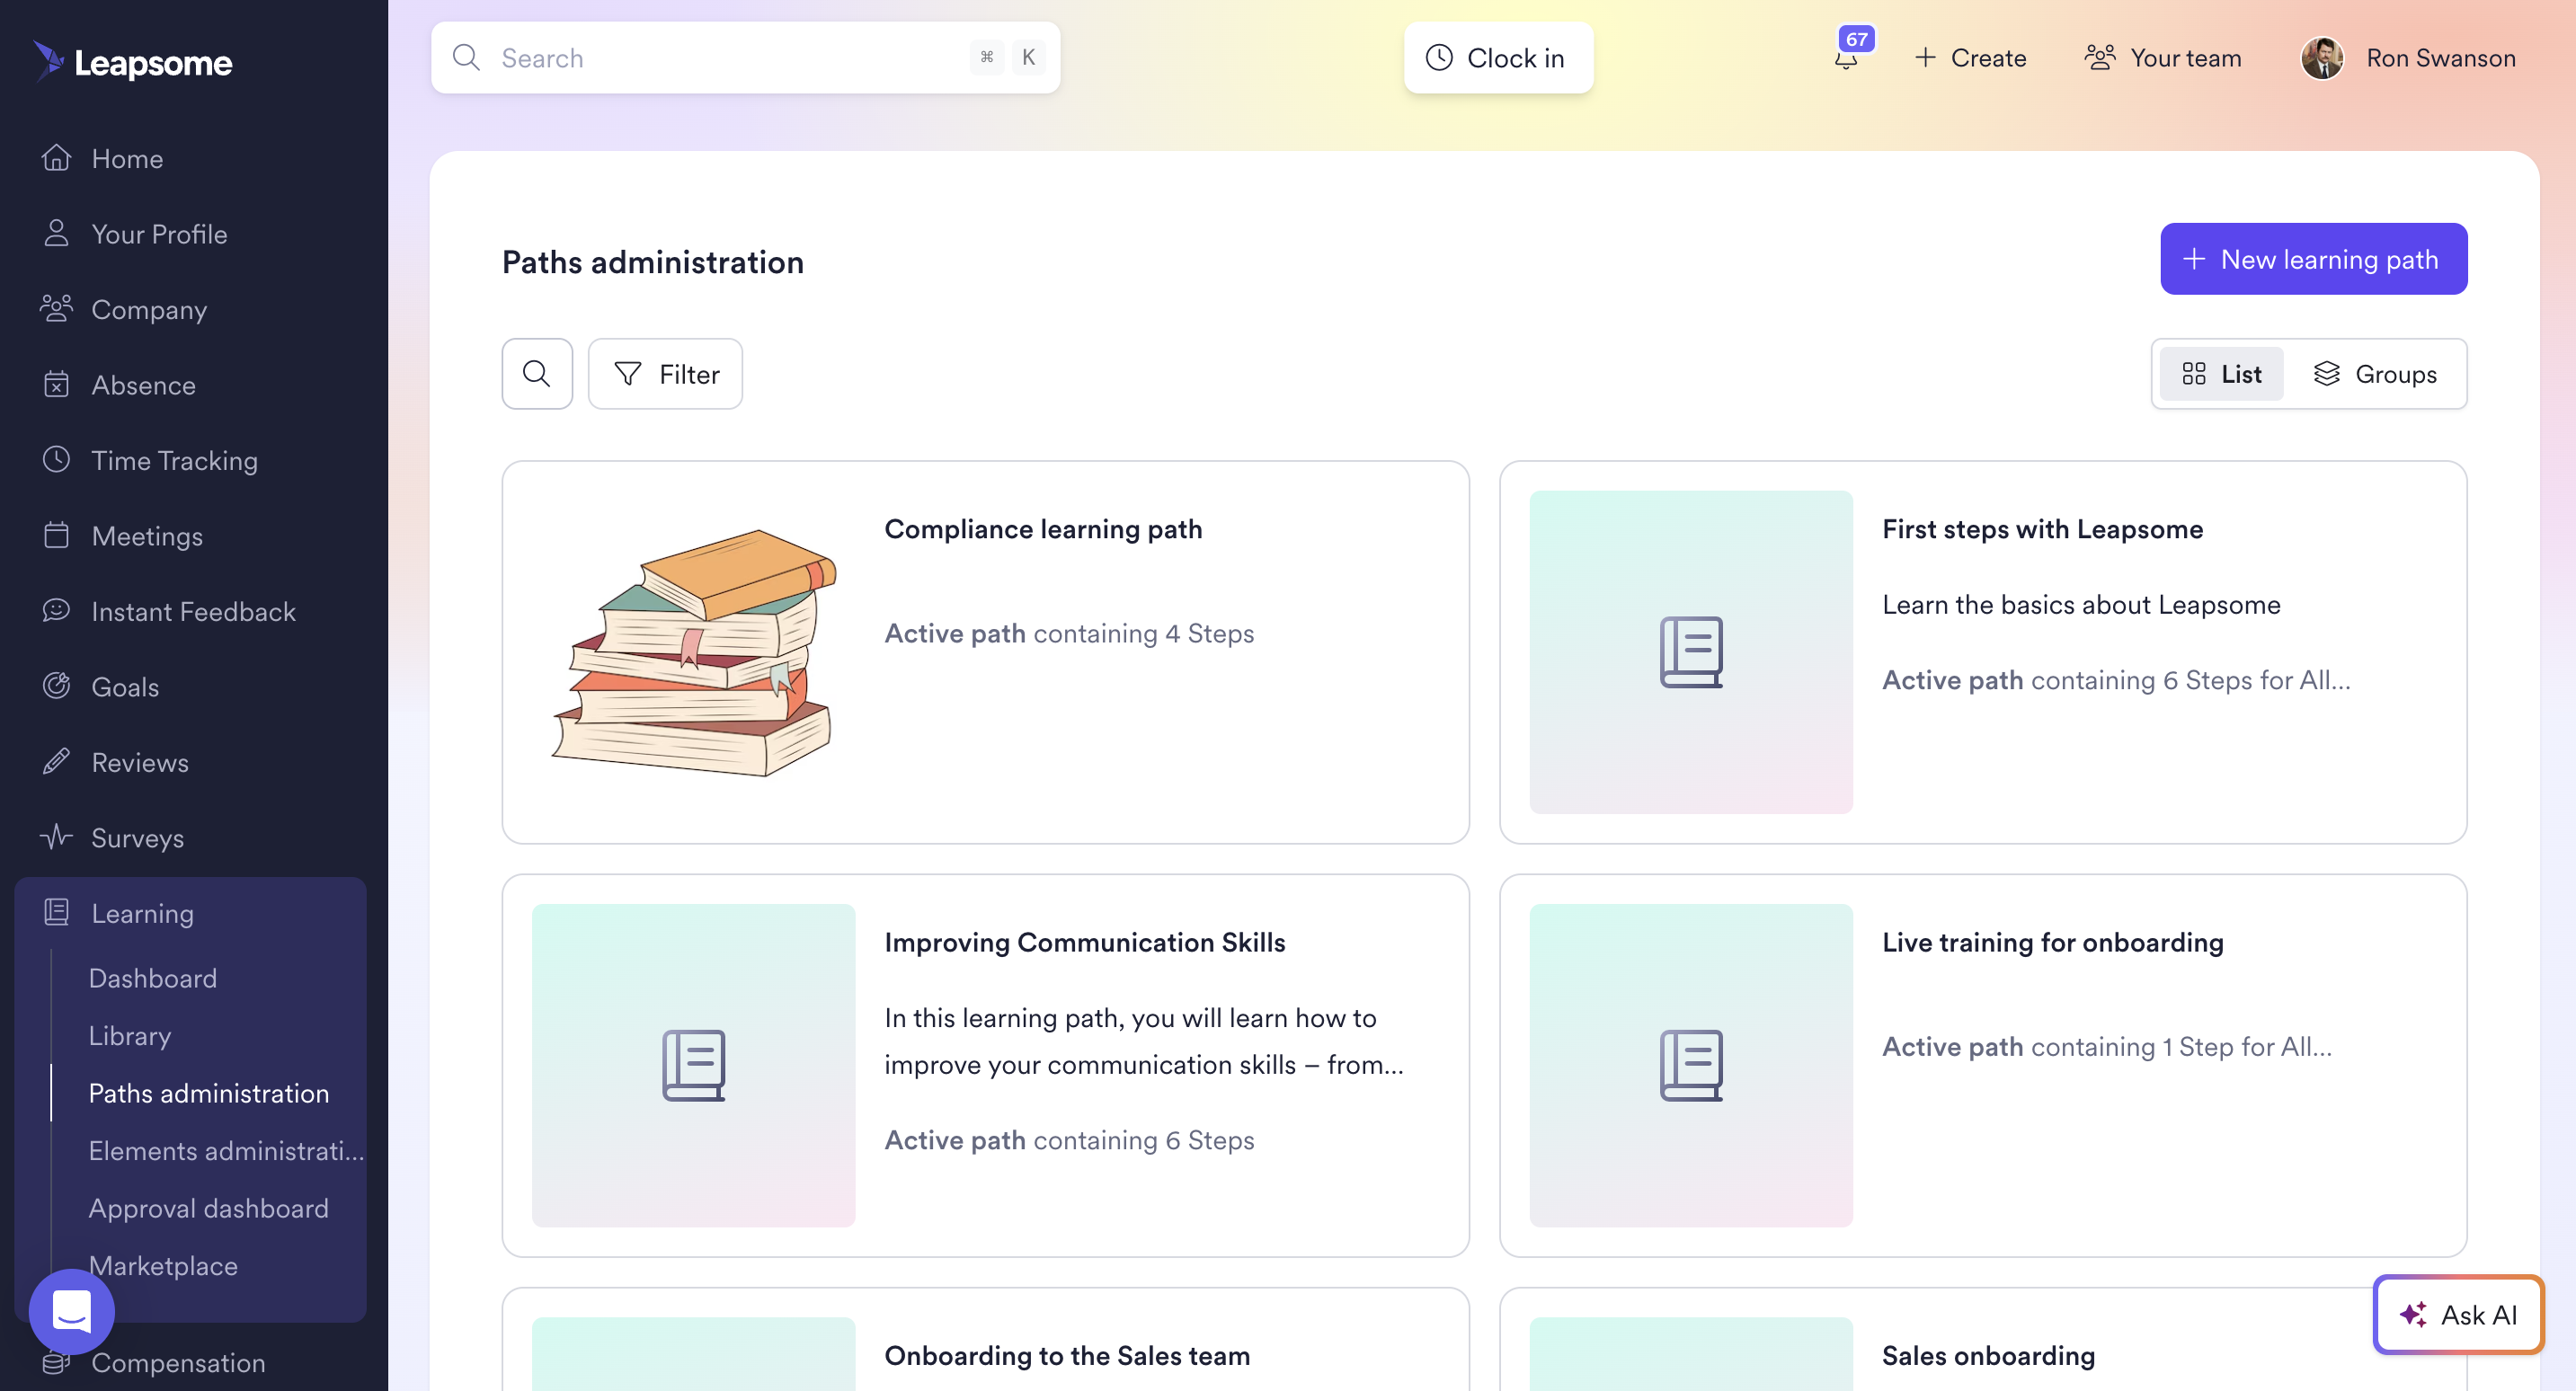Switch to List view
The height and width of the screenshot is (1391, 2576).
click(2221, 374)
